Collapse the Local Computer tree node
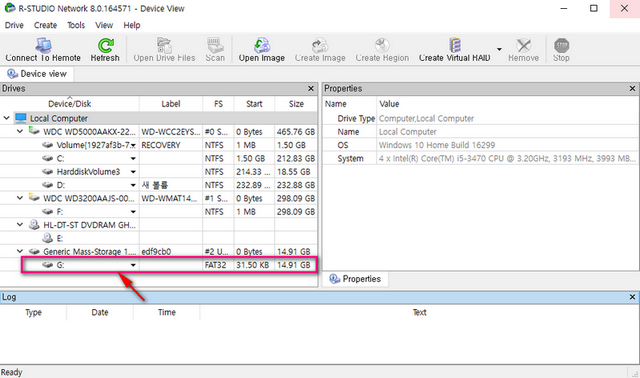This screenshot has width=640, height=378. tap(7, 118)
